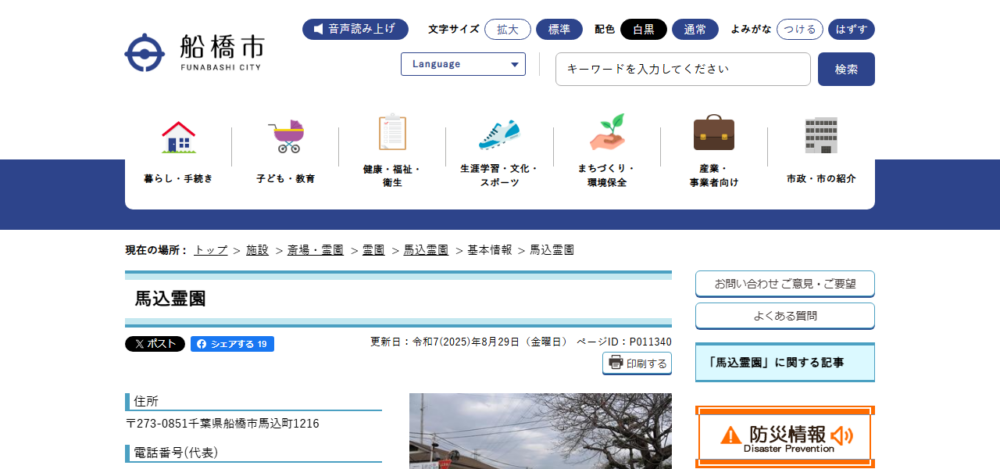Open the clipboard icon for 健康・福祉・衛生
Image resolution: width=1000 pixels, height=469 pixels.
pyautogui.click(x=392, y=132)
